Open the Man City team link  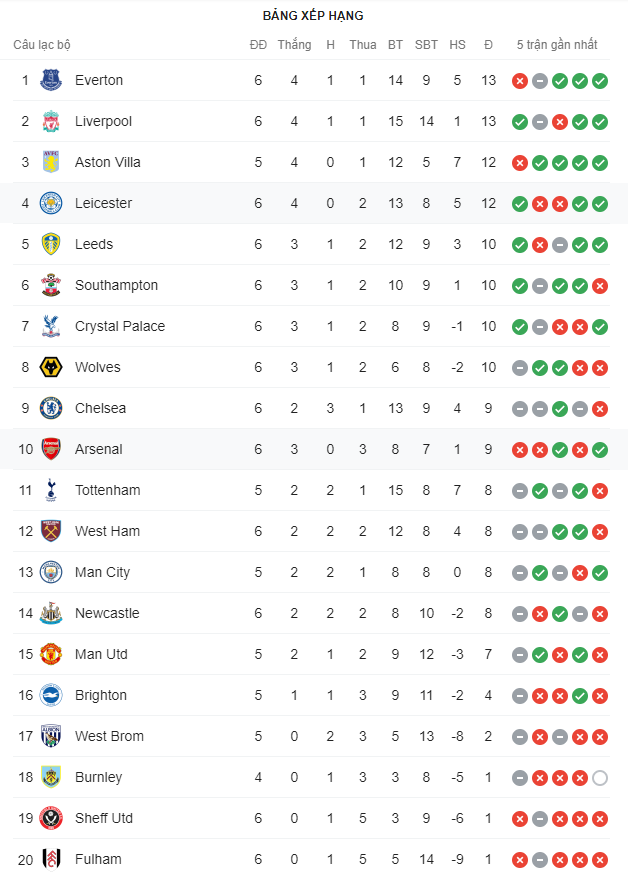tap(102, 572)
